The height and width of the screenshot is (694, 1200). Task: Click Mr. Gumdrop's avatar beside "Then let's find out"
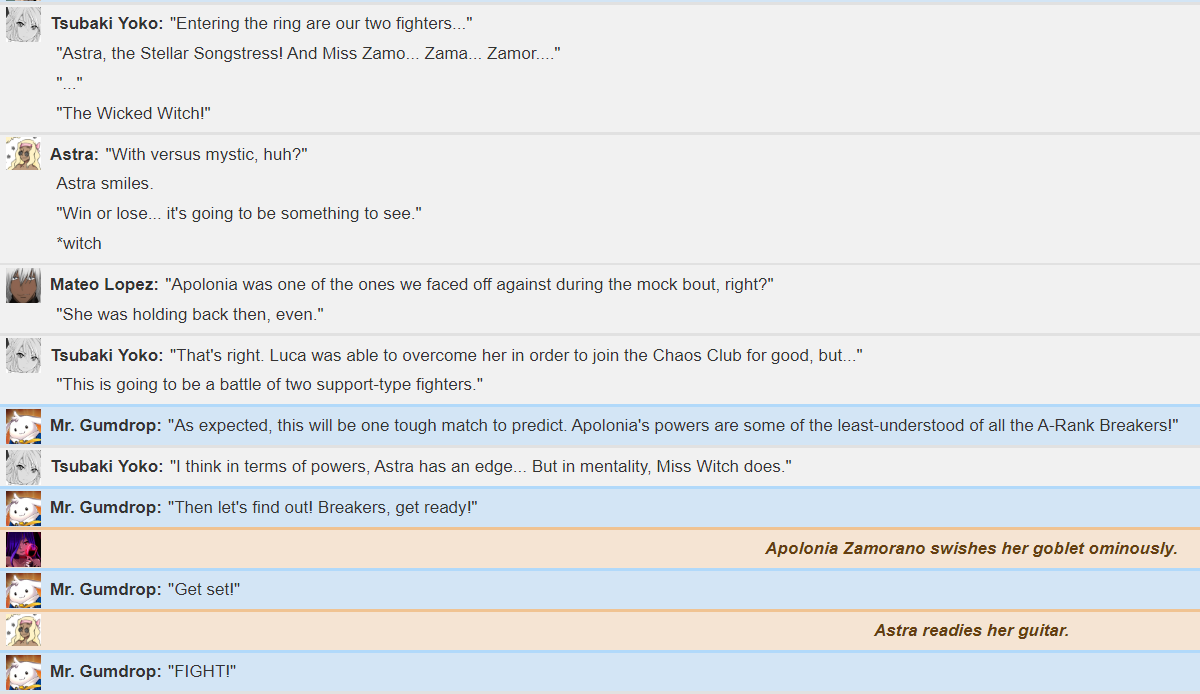[23, 508]
